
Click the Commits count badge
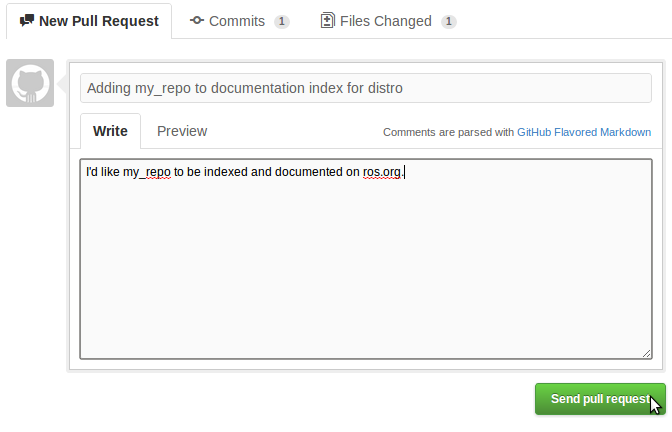tap(282, 22)
